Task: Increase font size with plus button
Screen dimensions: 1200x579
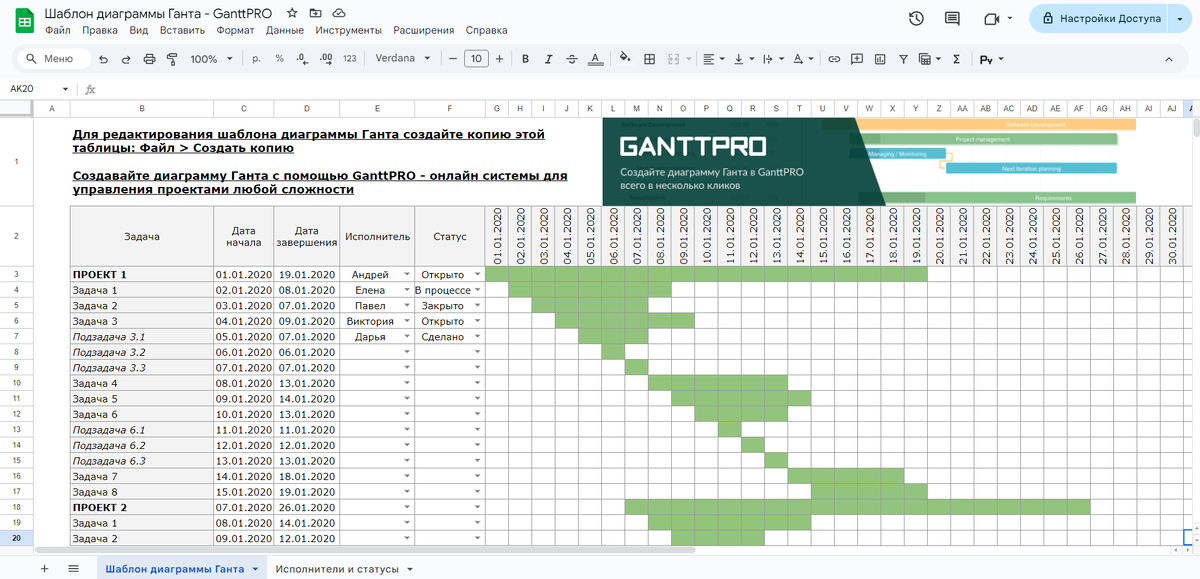Action: 499,59
